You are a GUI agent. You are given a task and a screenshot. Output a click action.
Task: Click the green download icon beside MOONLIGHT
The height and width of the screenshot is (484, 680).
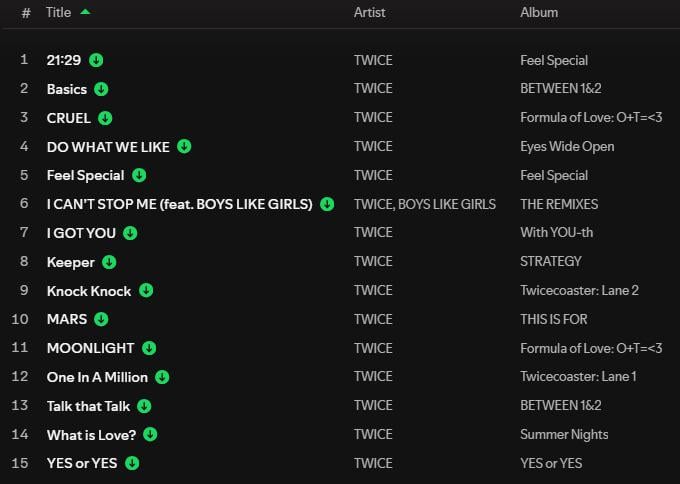click(149, 348)
